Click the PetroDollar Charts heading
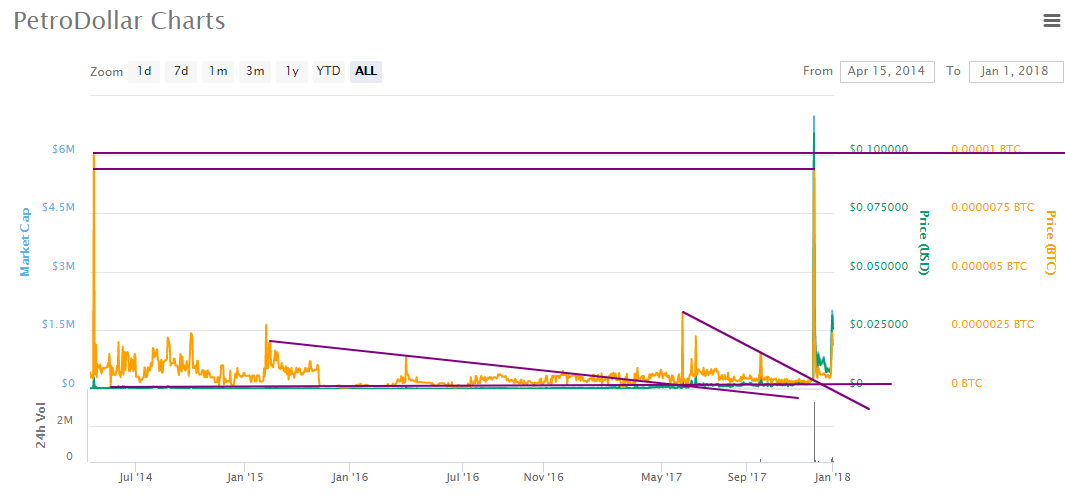 pyautogui.click(x=120, y=20)
